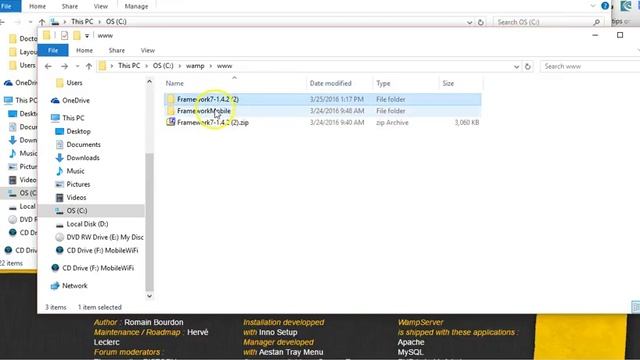Refresh the background OS (C:) window
This screenshot has width=640, height=360.
point(481,22)
